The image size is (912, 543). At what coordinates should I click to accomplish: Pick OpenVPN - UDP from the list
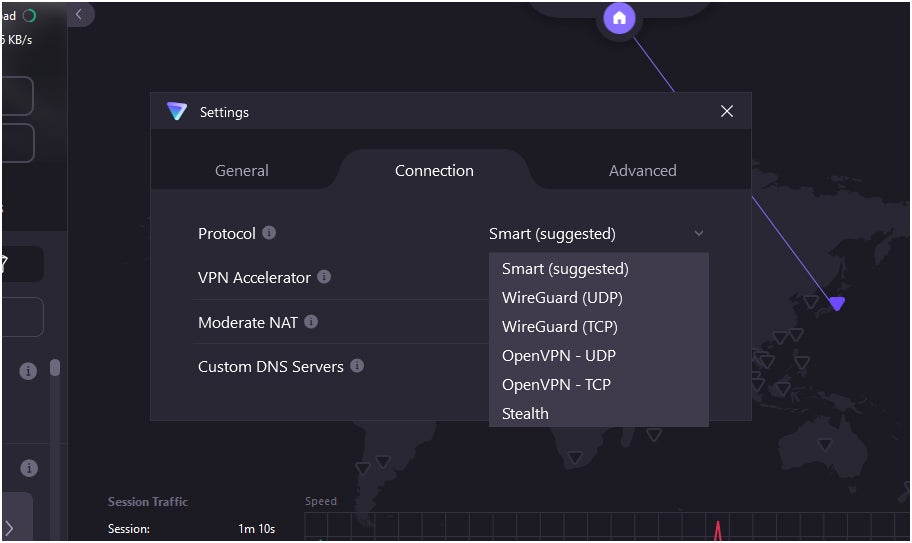598,356
